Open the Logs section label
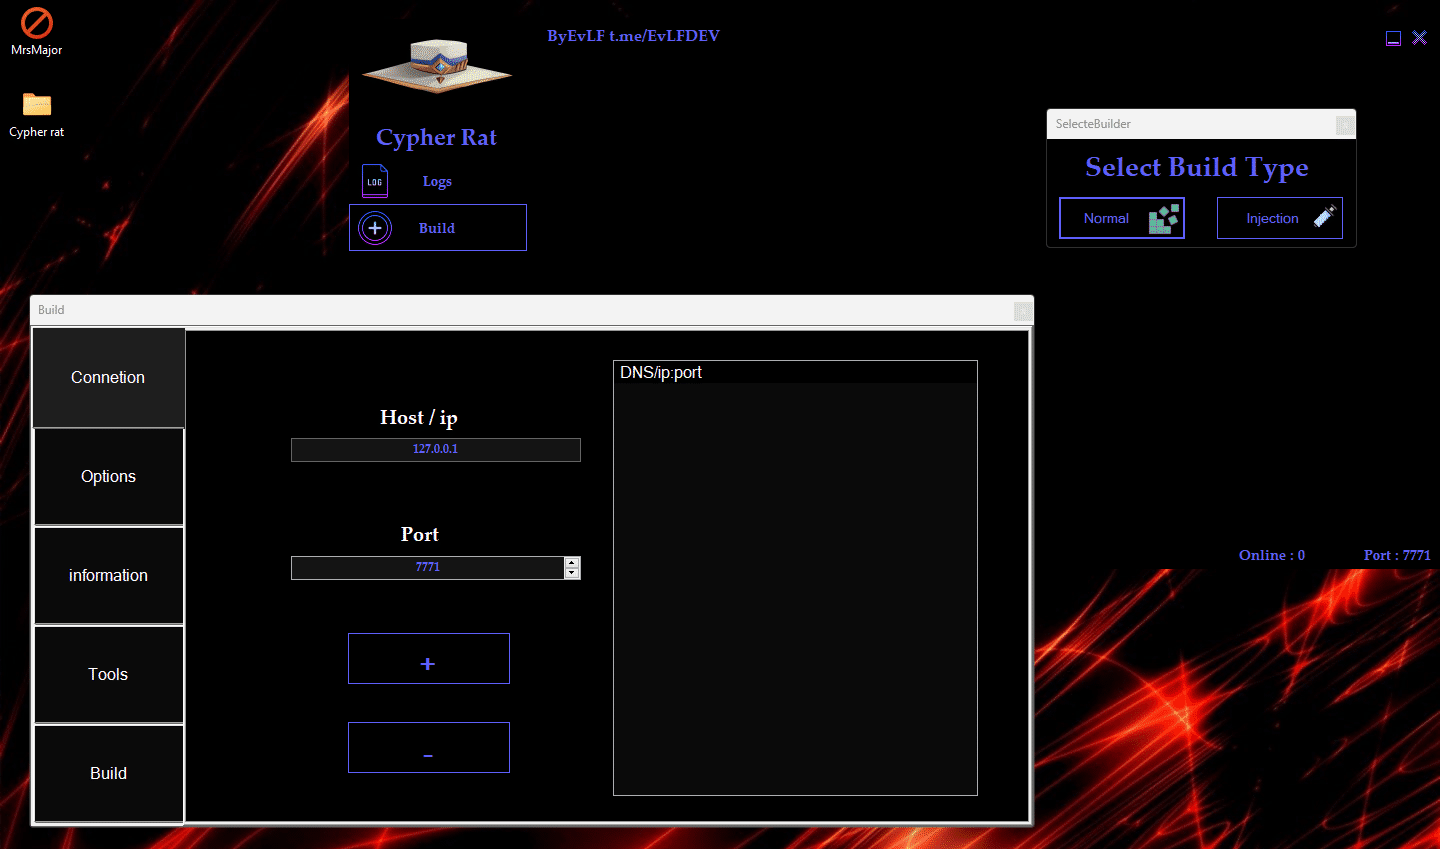1440x849 pixels. click(437, 181)
